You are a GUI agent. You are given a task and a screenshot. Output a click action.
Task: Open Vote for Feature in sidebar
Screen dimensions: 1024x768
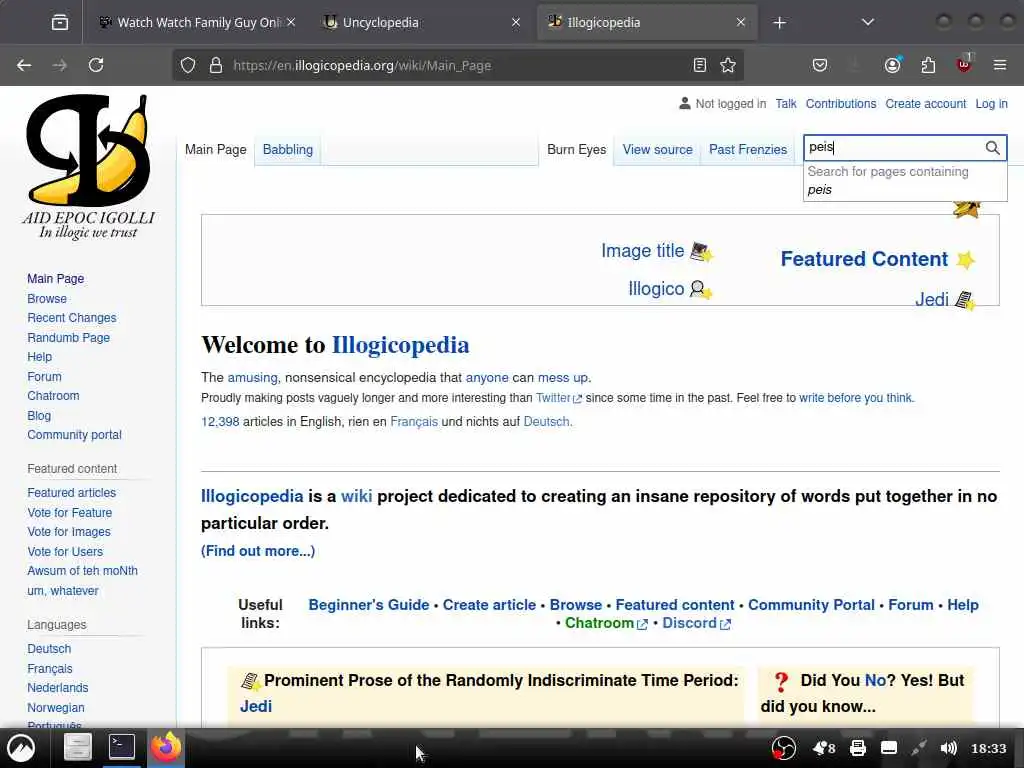pos(69,513)
